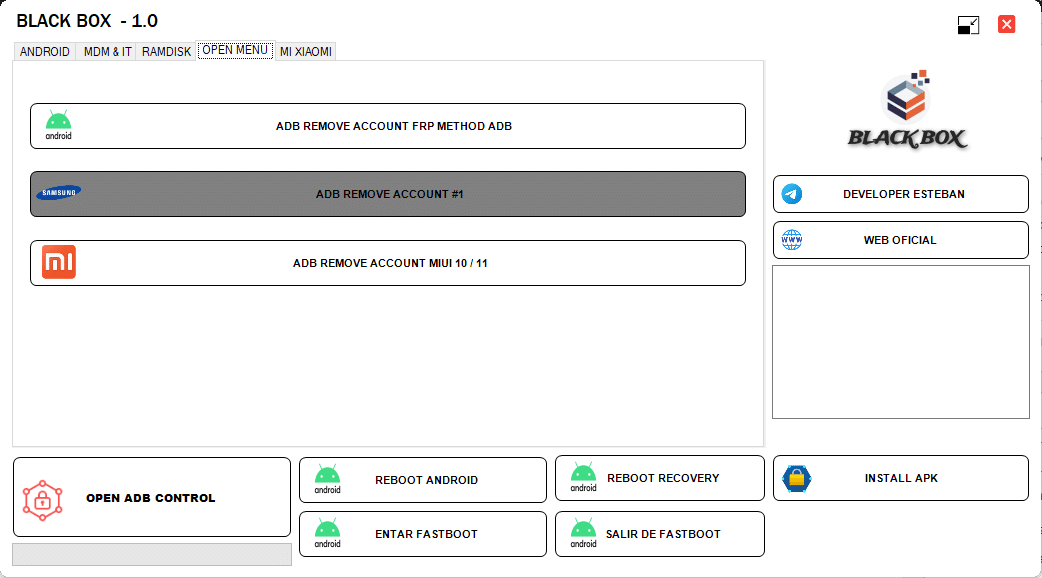
Task: Click the empty log panel on the right
Action: pyautogui.click(x=900, y=340)
